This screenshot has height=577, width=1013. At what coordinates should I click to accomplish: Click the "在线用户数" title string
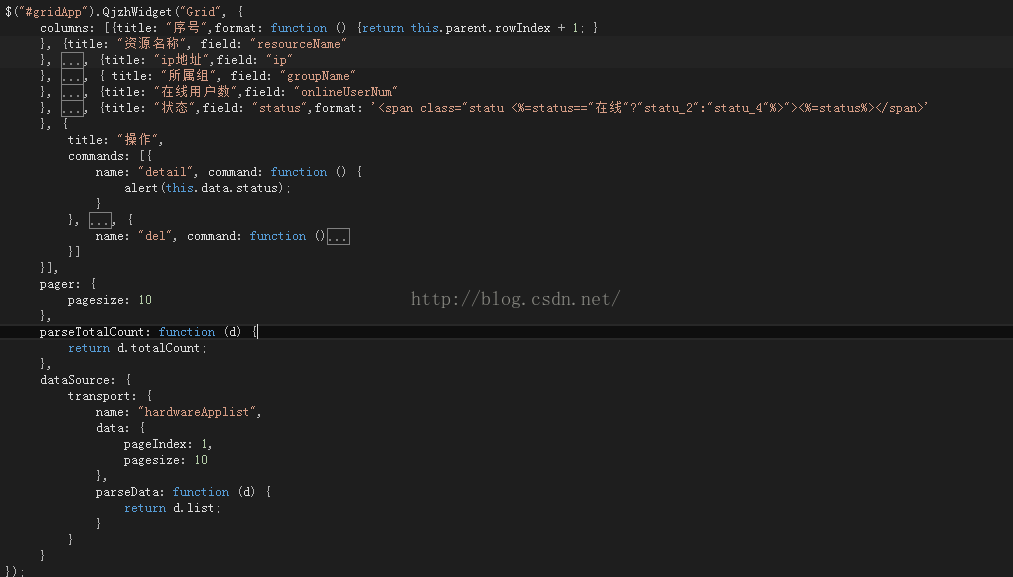coord(198,92)
